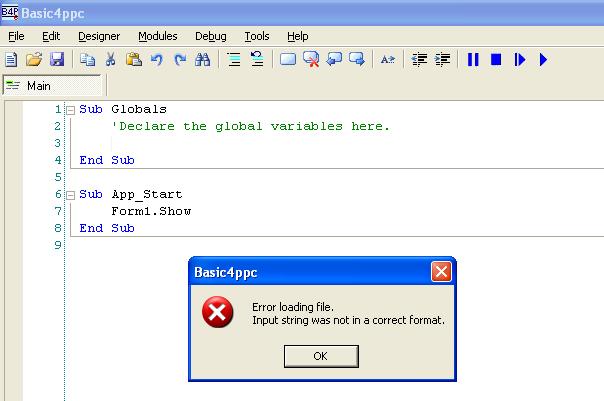This screenshot has width=604, height=401.
Task: Click the A autocomplete icon
Action: (388, 60)
